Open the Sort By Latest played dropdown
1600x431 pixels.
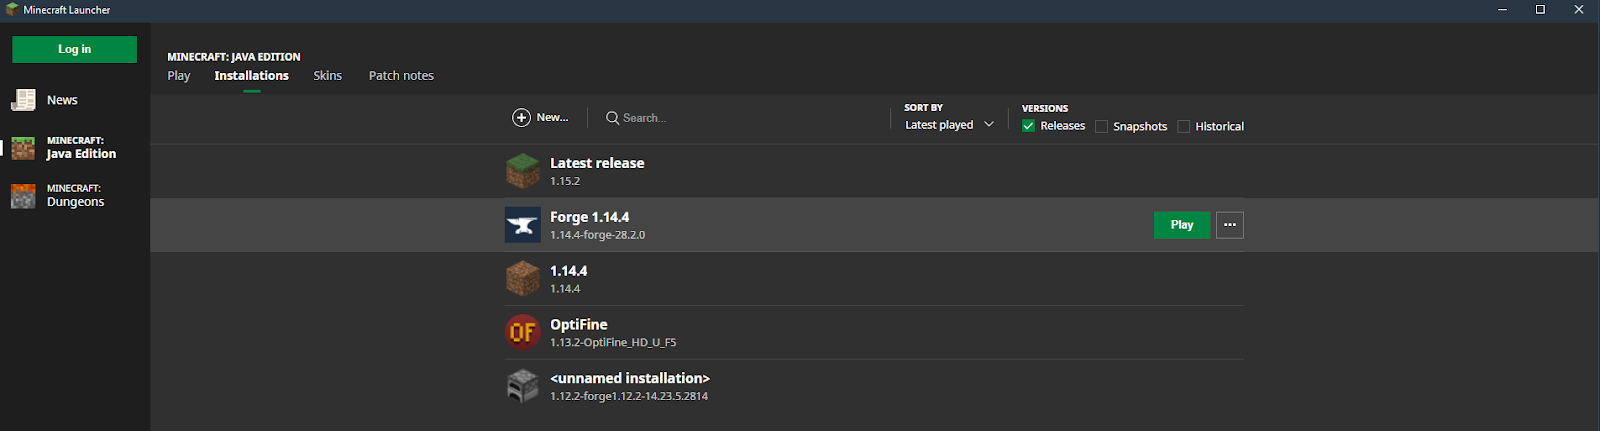pyautogui.click(x=949, y=125)
